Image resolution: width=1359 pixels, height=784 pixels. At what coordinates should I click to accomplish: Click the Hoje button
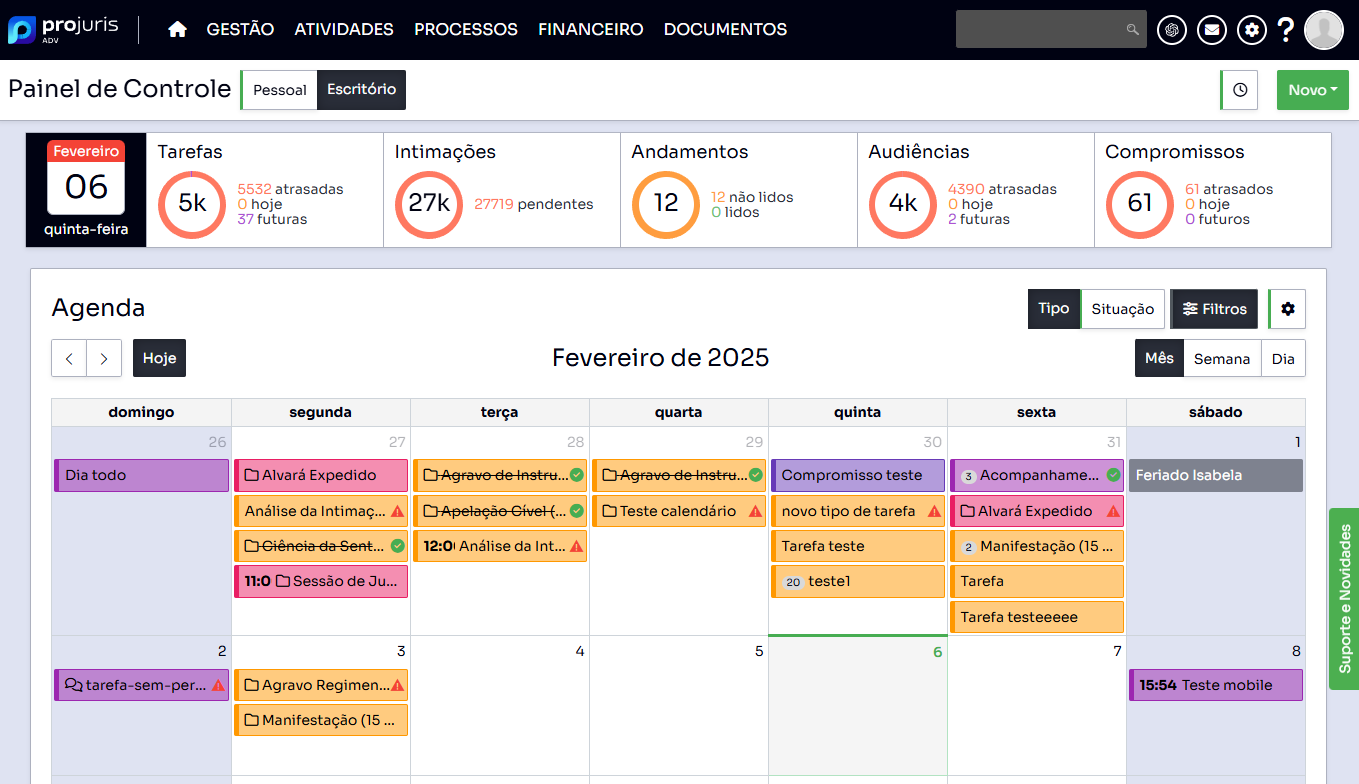[159, 358]
